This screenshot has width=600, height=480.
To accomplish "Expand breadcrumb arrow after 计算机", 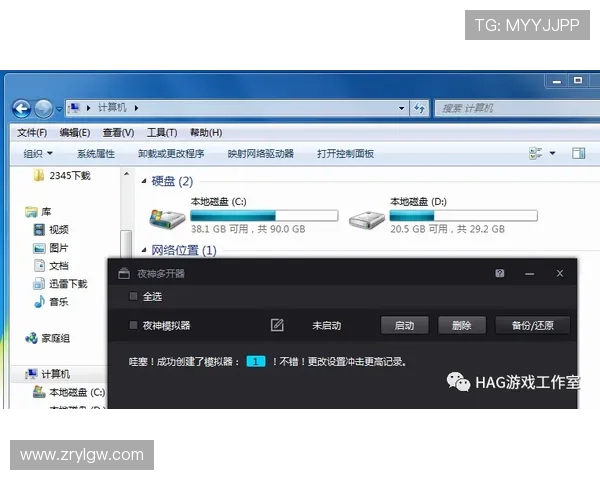I will [136, 108].
